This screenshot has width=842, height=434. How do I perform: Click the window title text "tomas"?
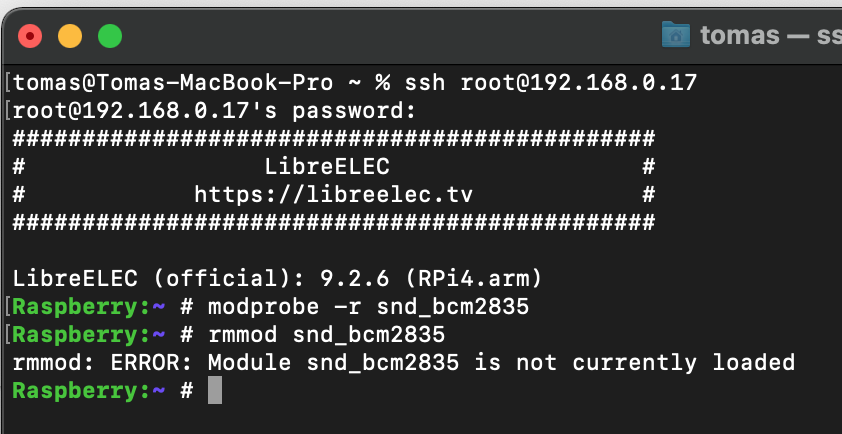[x=741, y=36]
